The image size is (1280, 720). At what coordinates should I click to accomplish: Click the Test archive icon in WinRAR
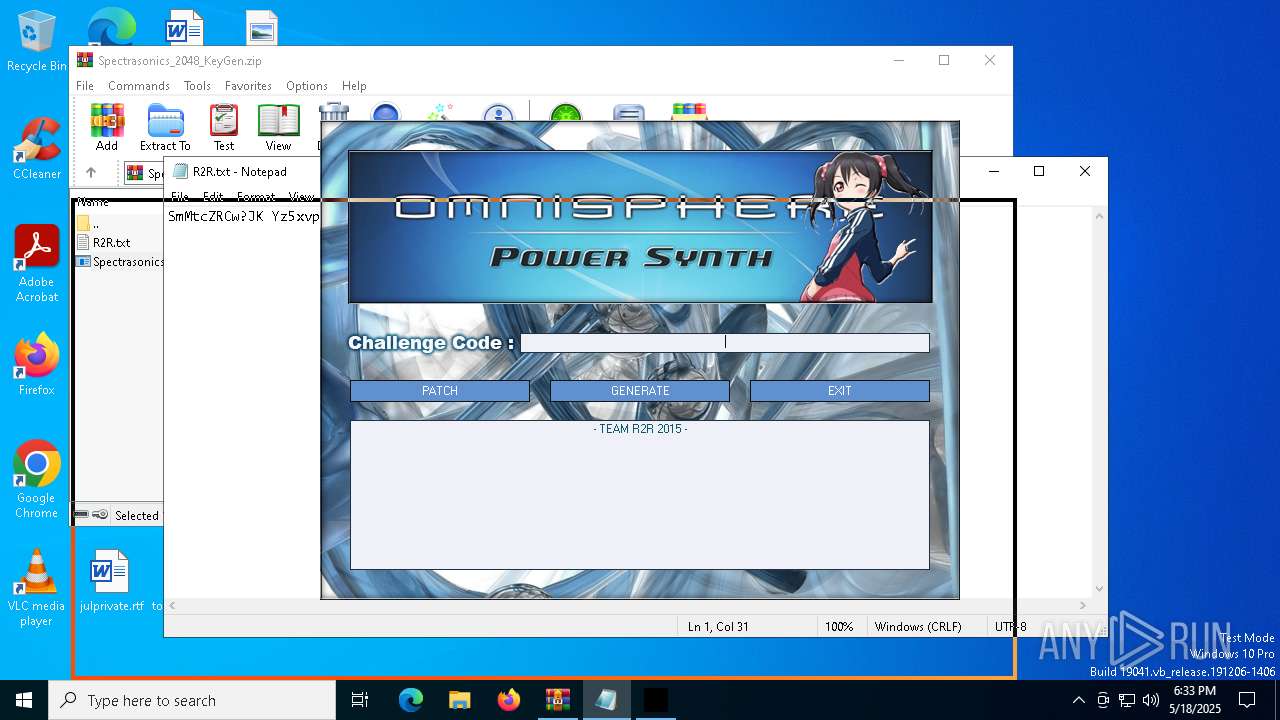click(x=224, y=127)
